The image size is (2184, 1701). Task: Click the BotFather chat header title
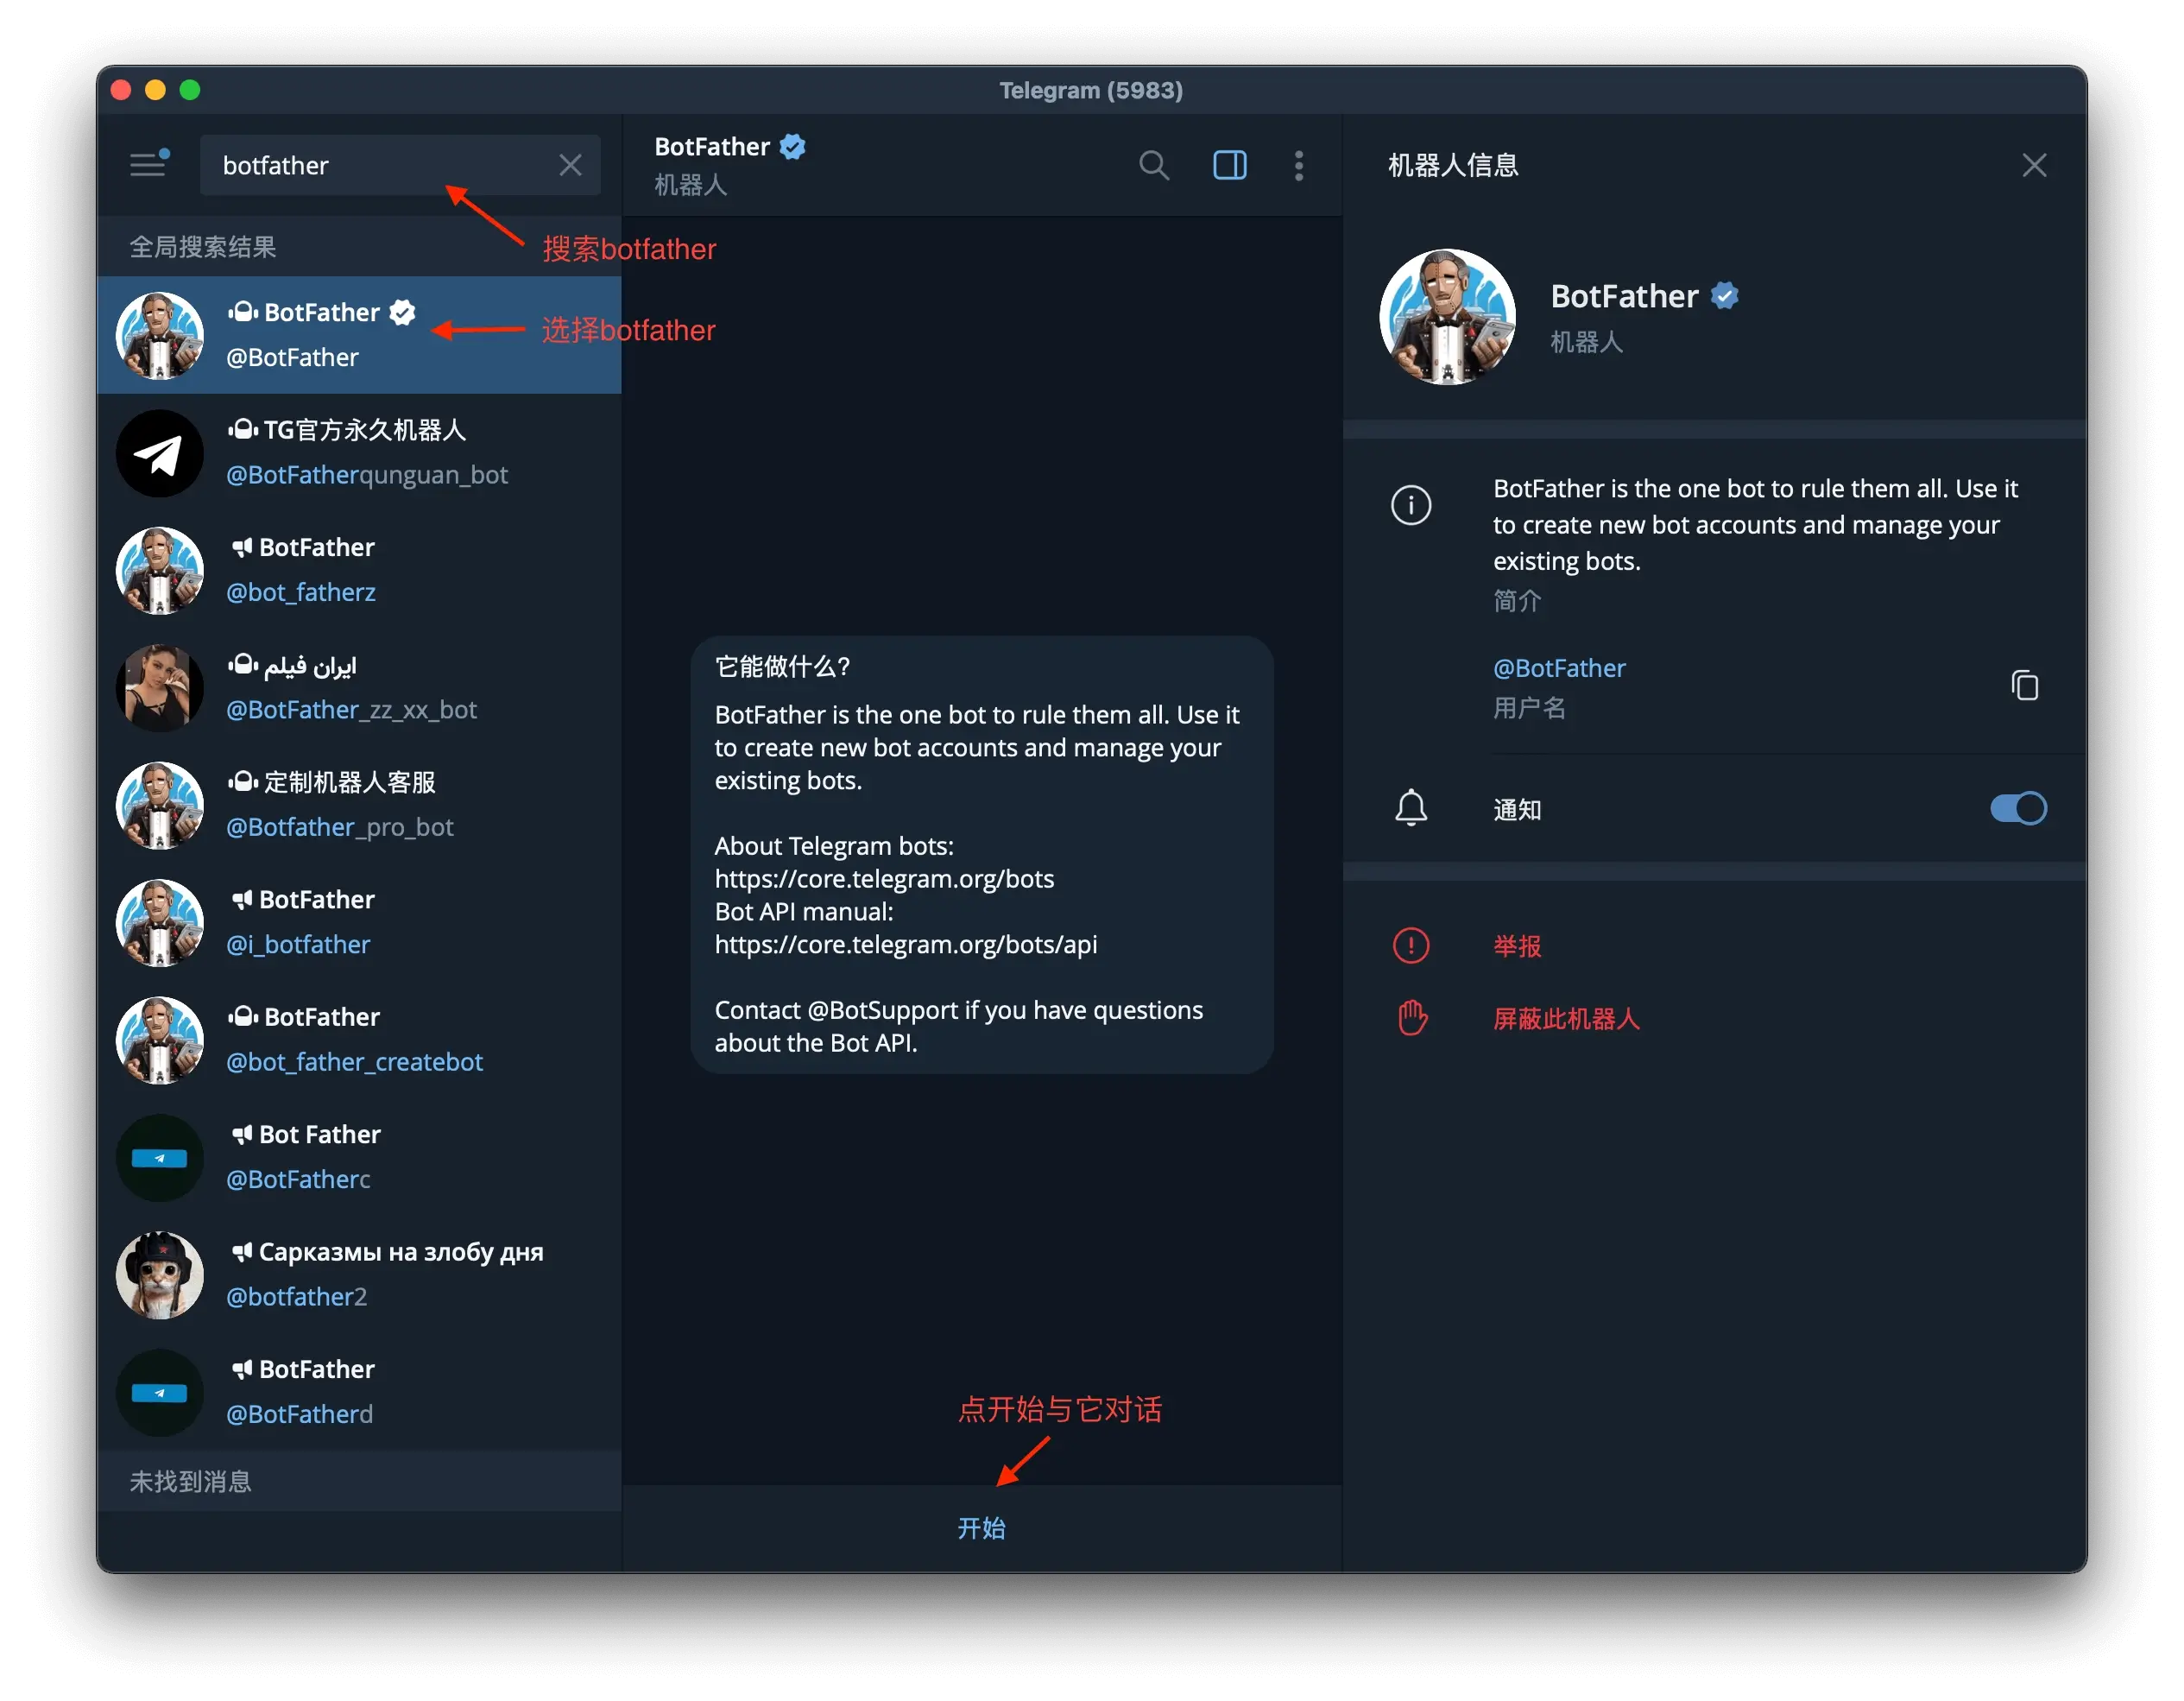tap(712, 146)
